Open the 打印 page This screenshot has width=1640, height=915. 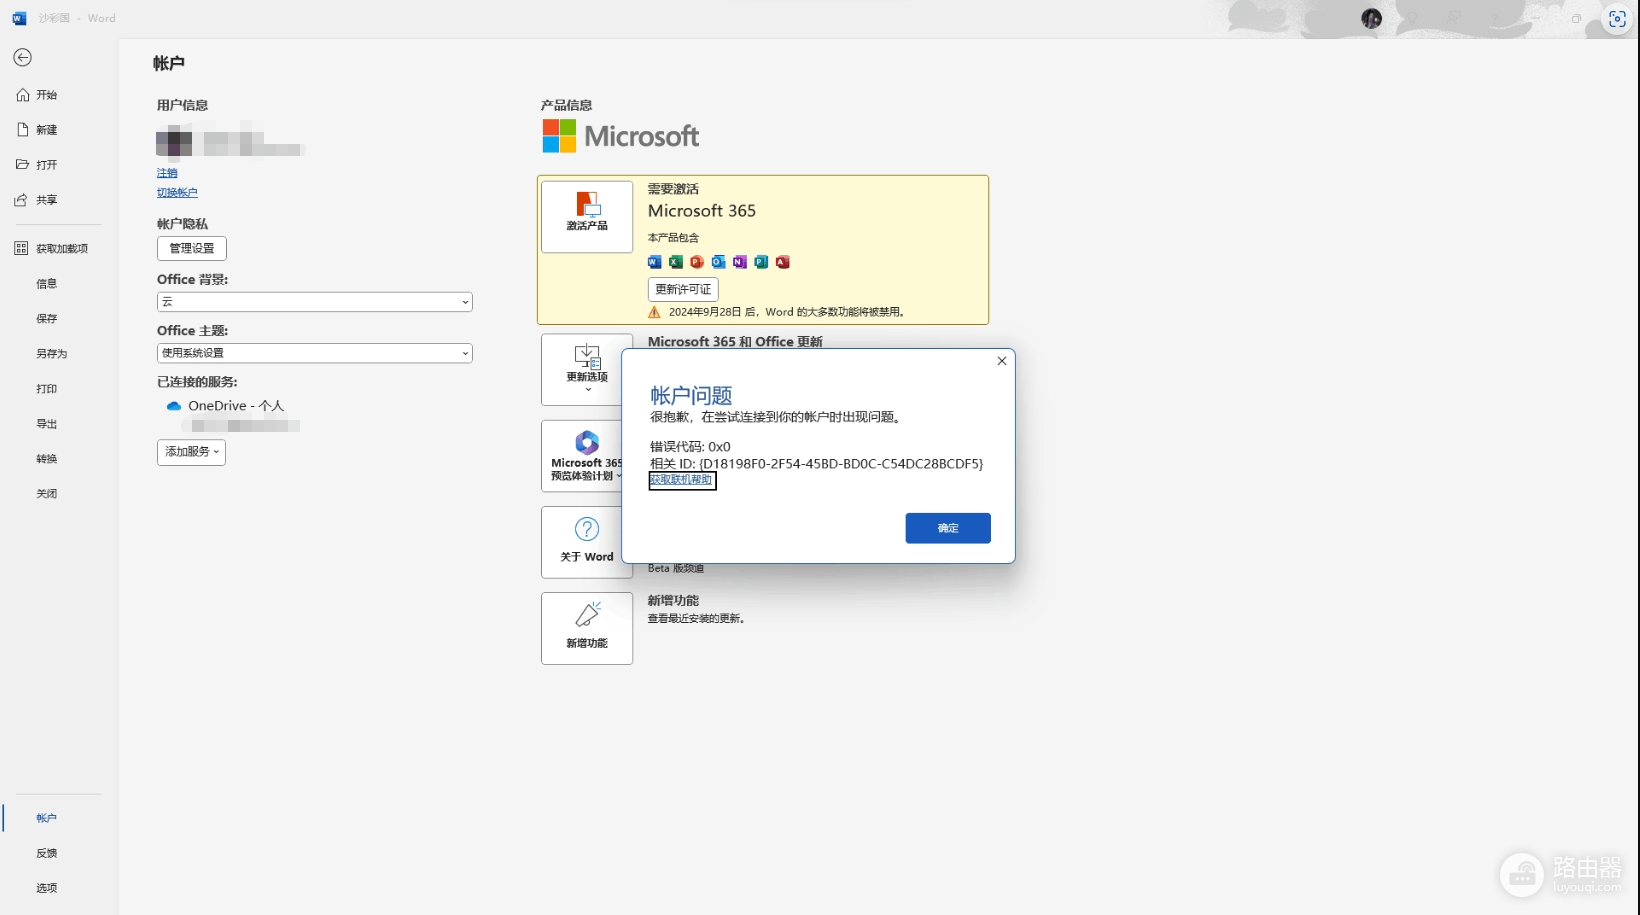tap(47, 389)
